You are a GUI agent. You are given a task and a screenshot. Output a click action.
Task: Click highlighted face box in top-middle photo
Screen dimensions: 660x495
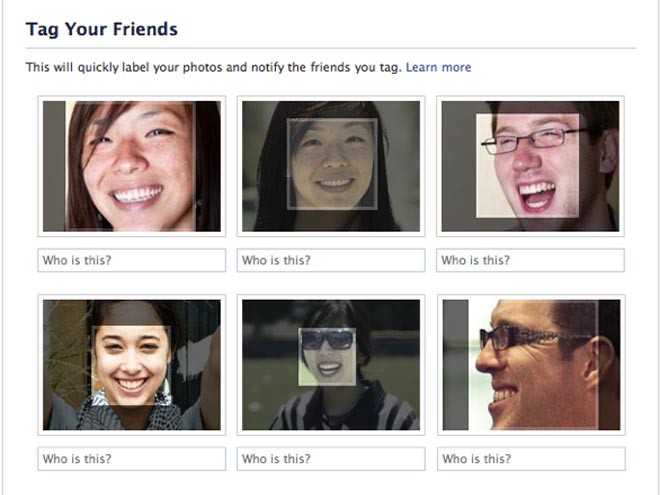coord(332,164)
